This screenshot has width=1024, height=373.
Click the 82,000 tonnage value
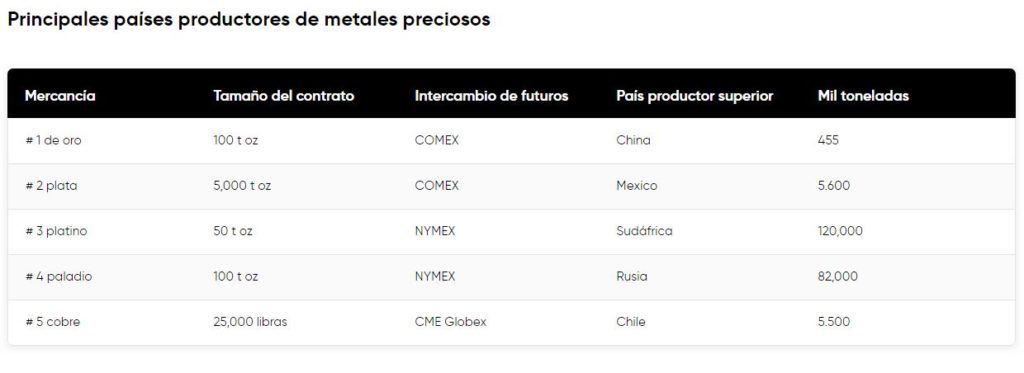(838, 276)
